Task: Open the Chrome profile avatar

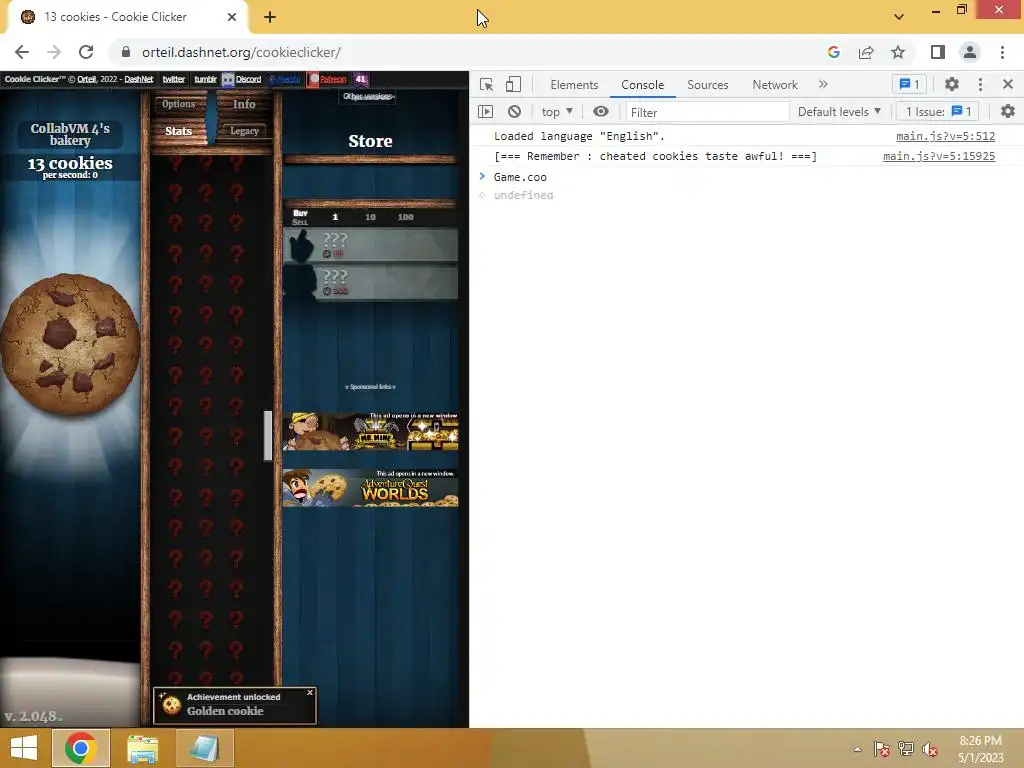Action: point(970,52)
